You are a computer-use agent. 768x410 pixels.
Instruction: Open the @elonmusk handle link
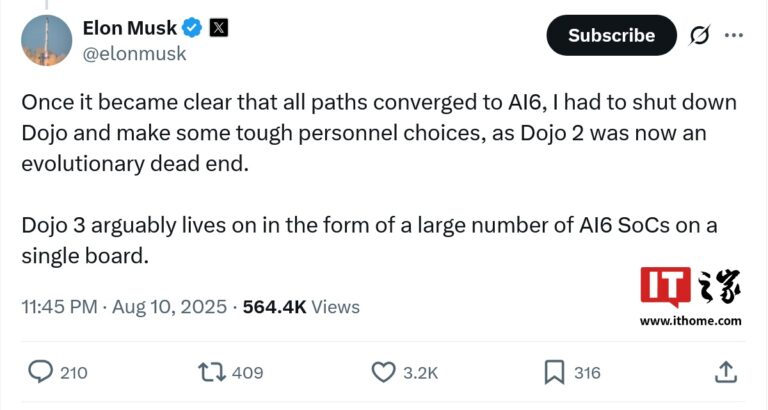click(x=134, y=54)
